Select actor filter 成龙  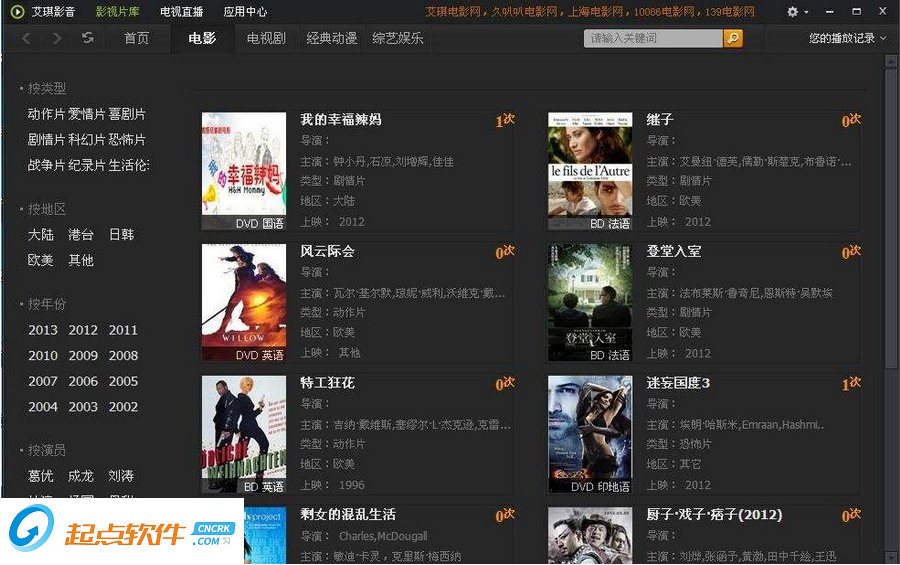81,476
